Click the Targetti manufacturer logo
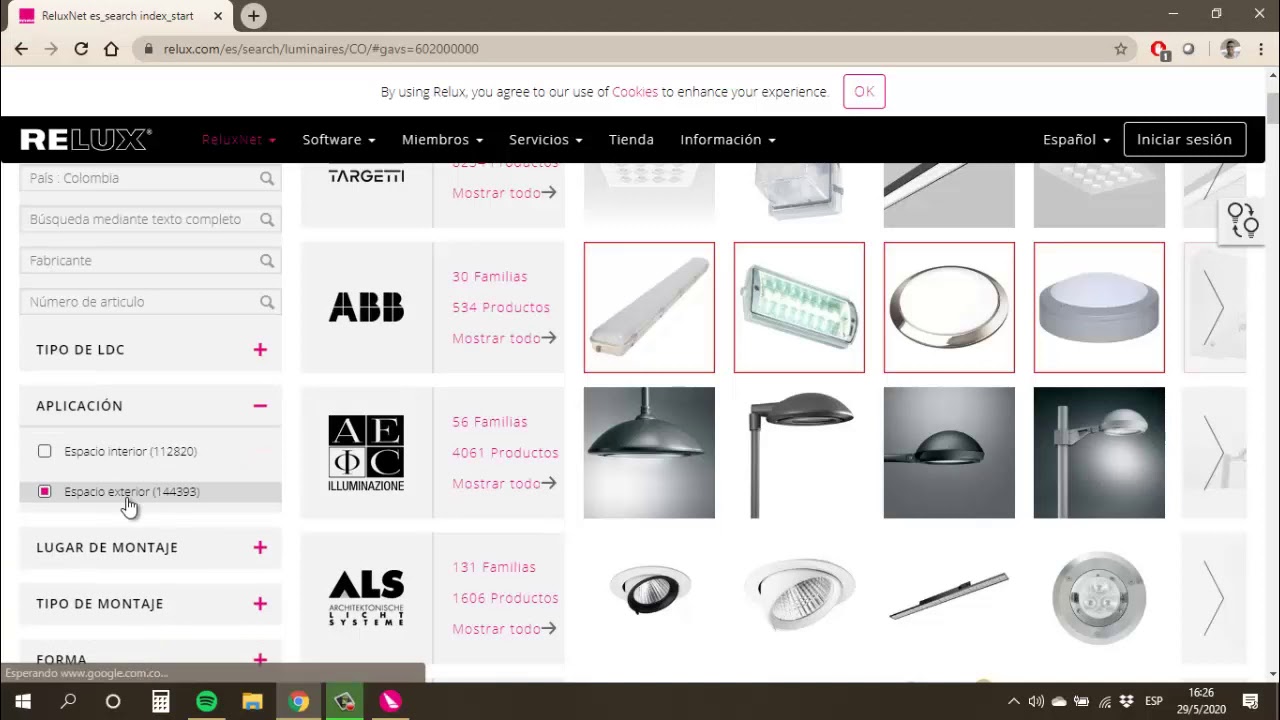Image resolution: width=1280 pixels, height=720 pixels. (366, 176)
